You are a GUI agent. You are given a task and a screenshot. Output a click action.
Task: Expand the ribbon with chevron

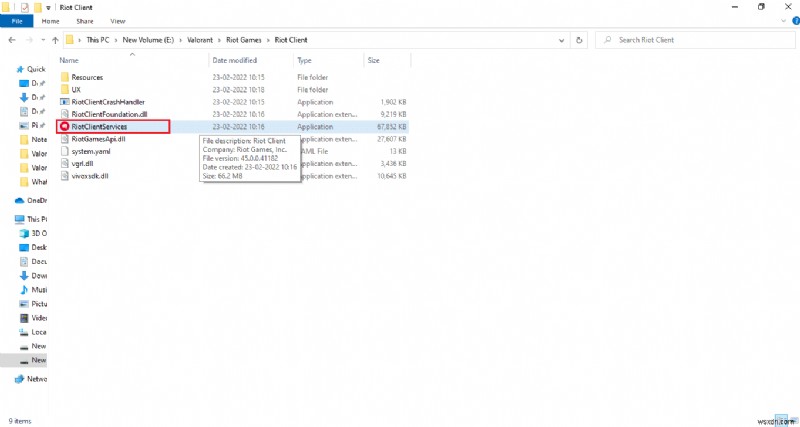(x=784, y=21)
